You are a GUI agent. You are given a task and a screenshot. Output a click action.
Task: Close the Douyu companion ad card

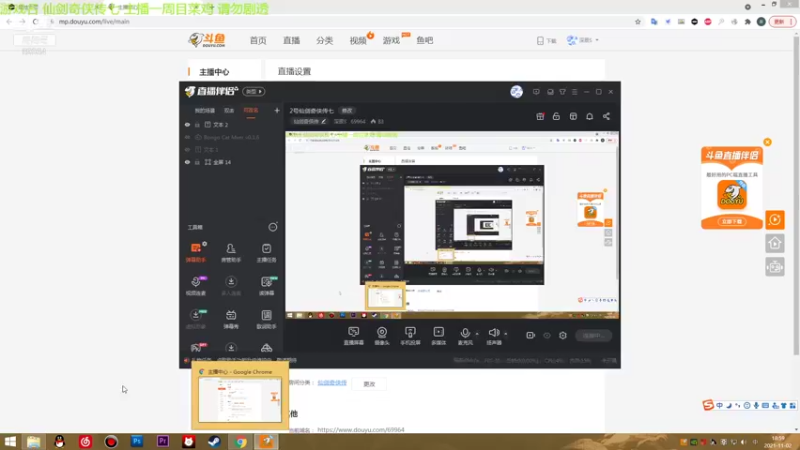click(767, 142)
